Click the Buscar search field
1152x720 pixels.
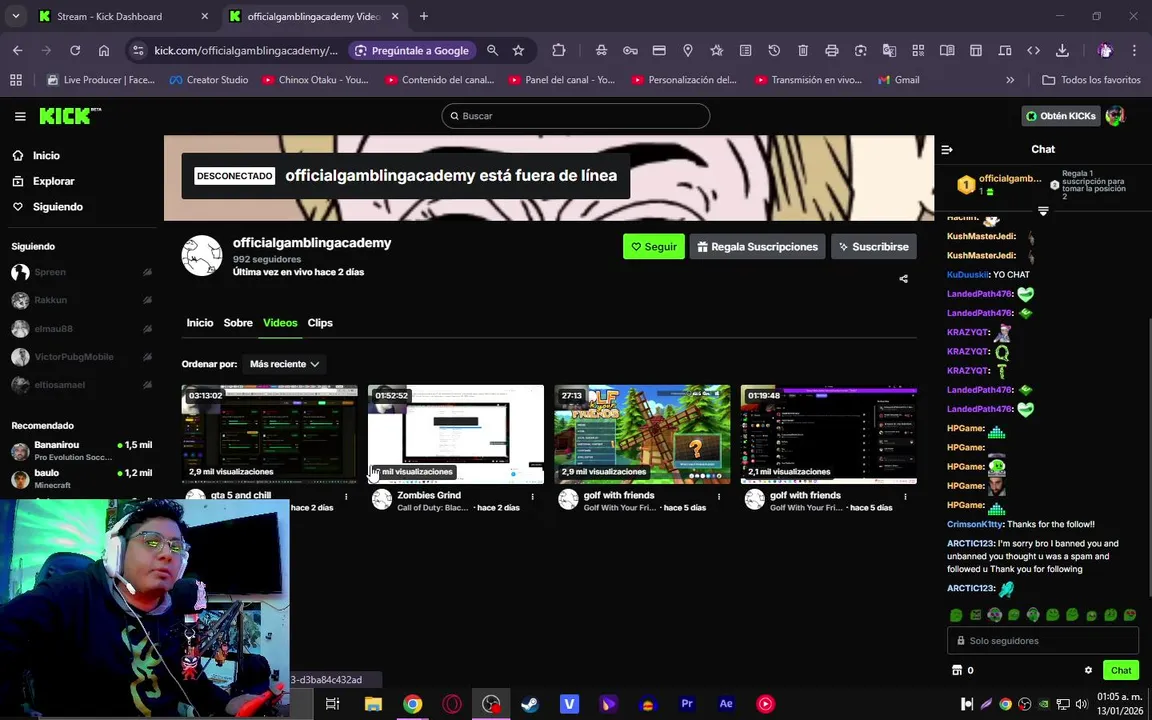(x=575, y=116)
